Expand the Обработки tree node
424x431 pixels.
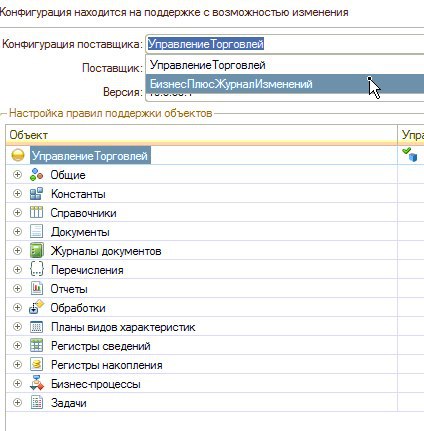[17, 307]
